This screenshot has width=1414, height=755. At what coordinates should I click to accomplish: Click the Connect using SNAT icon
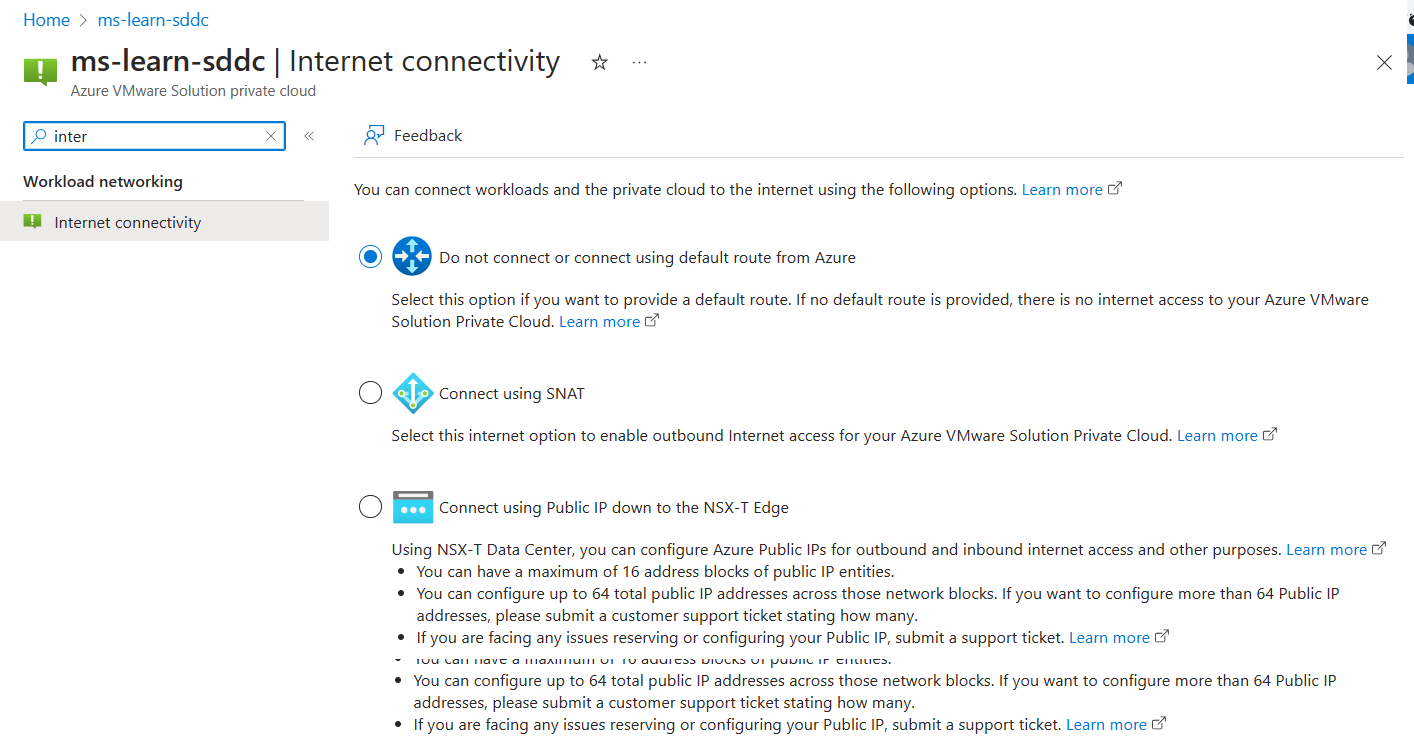click(x=412, y=393)
